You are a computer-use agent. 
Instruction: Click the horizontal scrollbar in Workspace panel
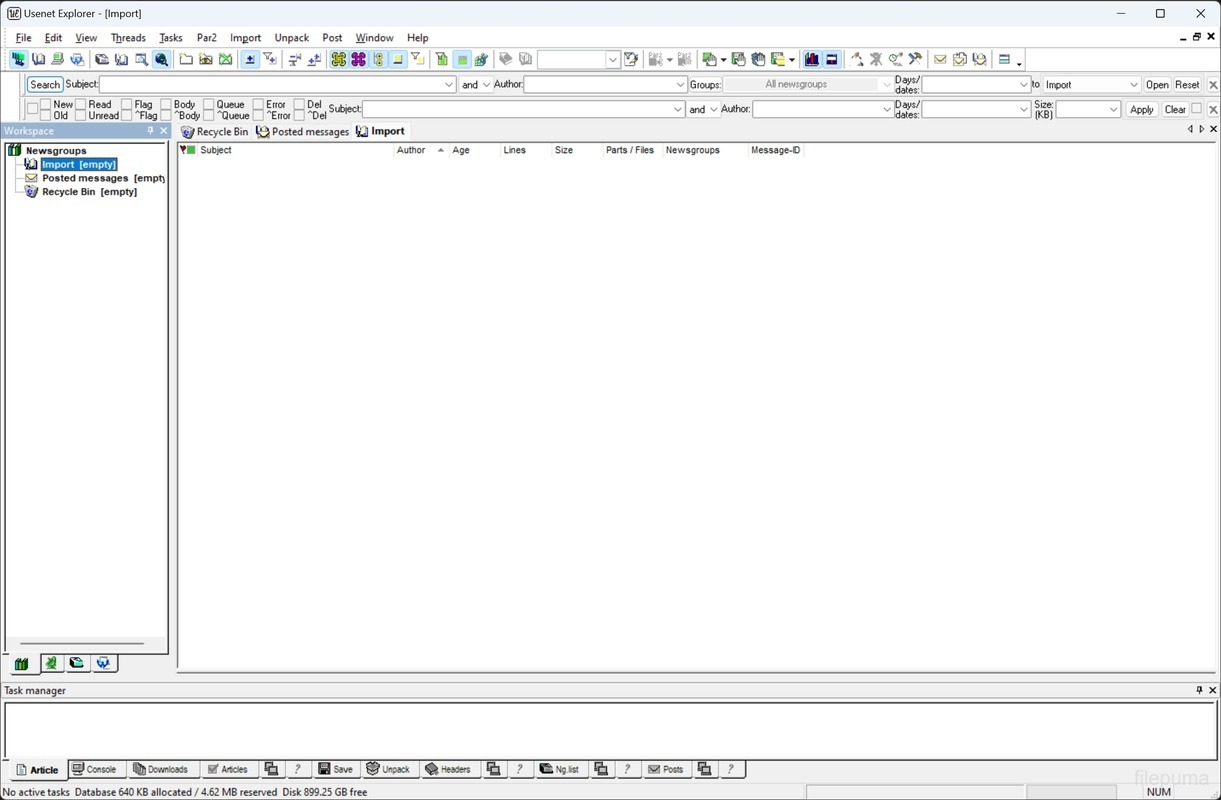(82, 644)
